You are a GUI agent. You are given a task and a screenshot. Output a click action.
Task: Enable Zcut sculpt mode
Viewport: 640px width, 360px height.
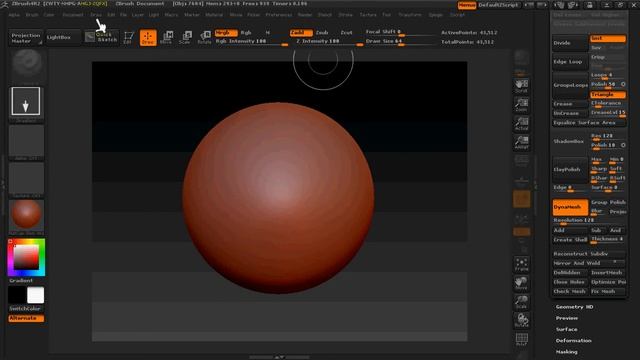coord(346,33)
